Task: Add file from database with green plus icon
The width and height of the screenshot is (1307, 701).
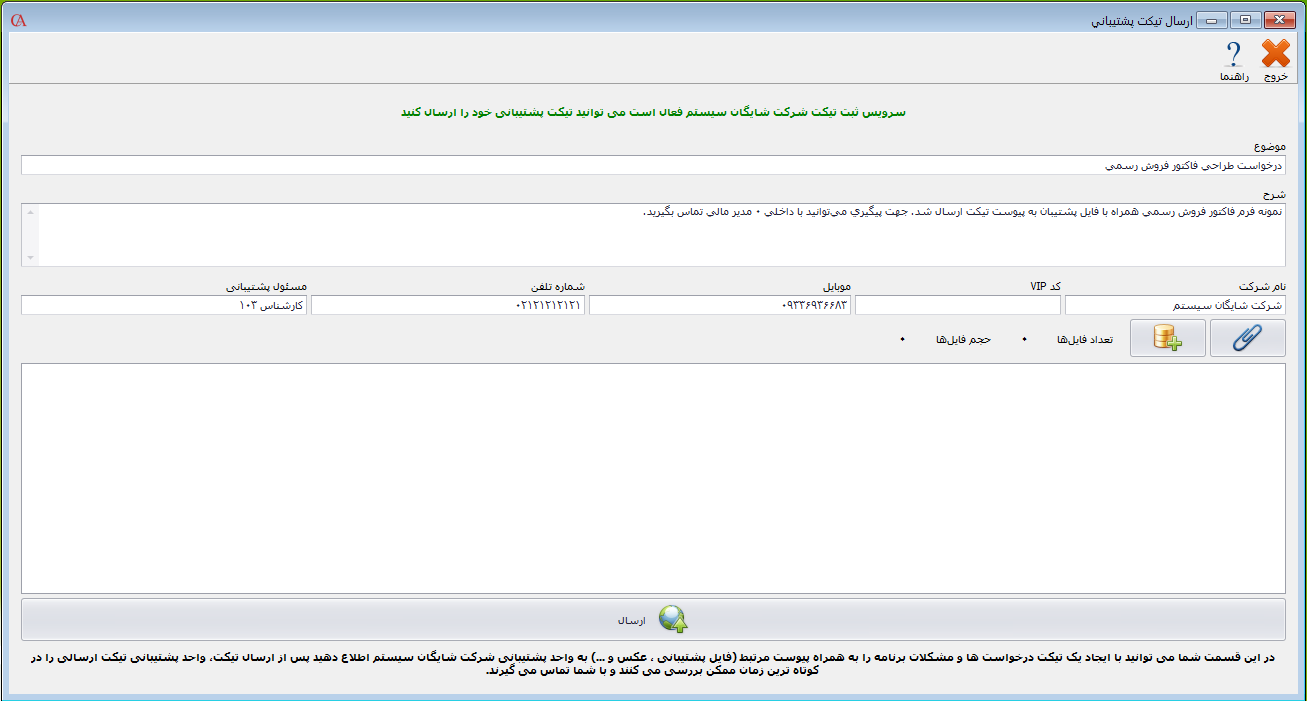Action: pos(1166,338)
